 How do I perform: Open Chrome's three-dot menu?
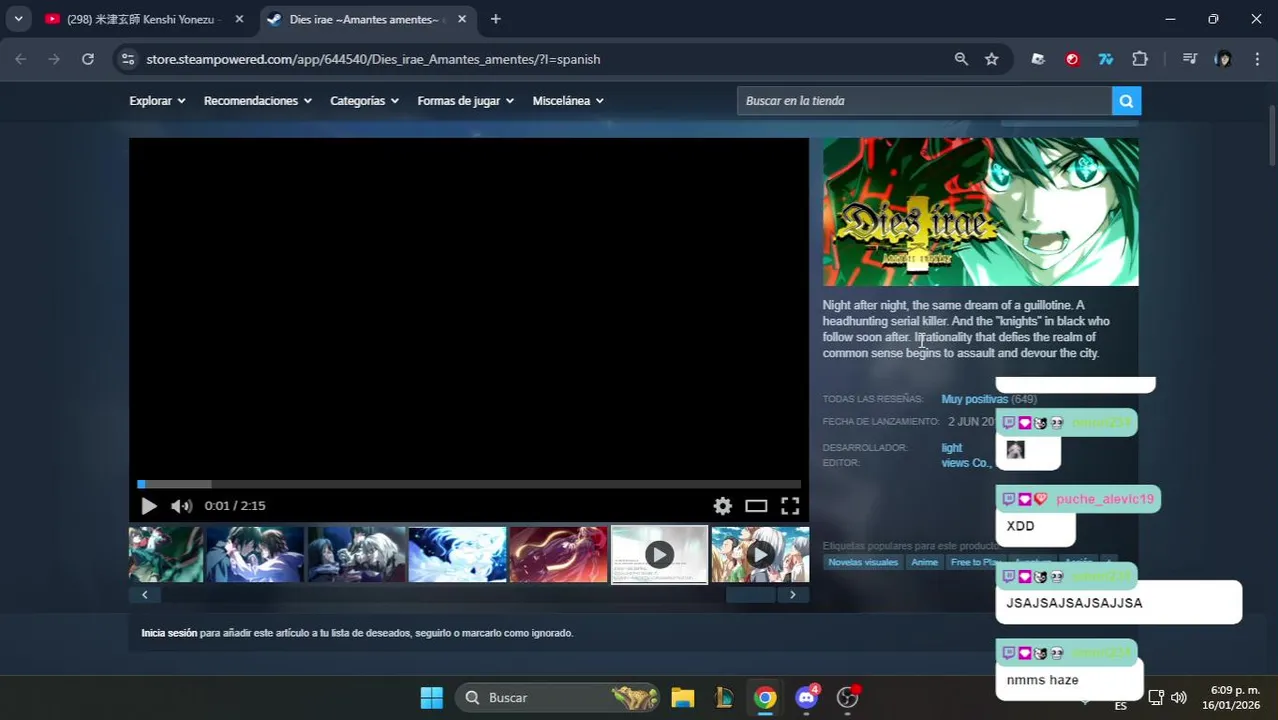pos(1257,59)
